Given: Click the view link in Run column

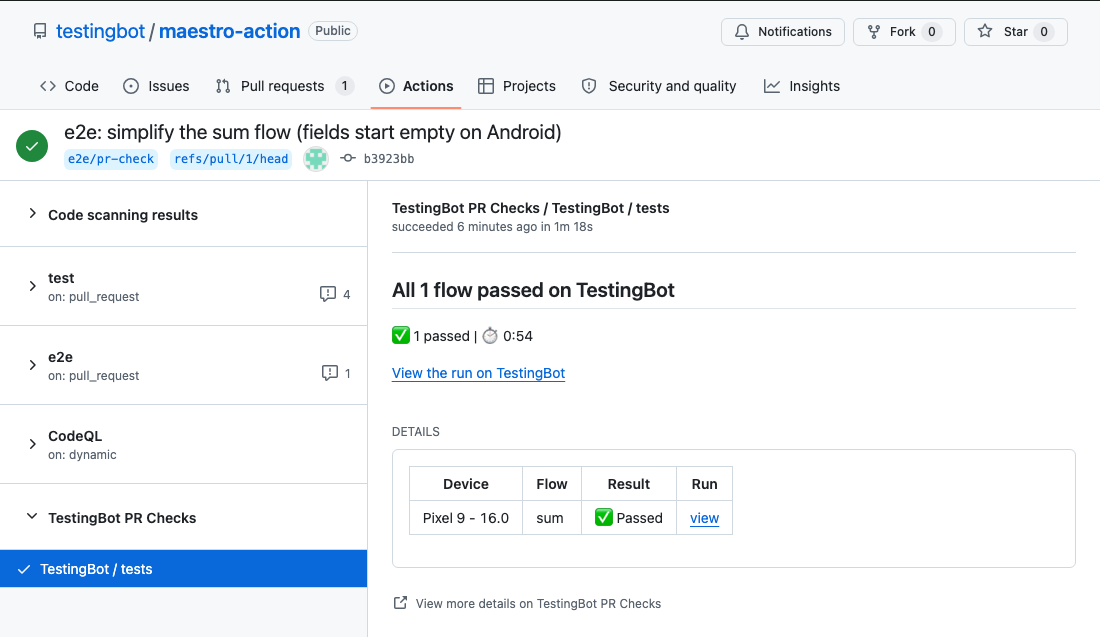Looking at the screenshot, I should [704, 518].
